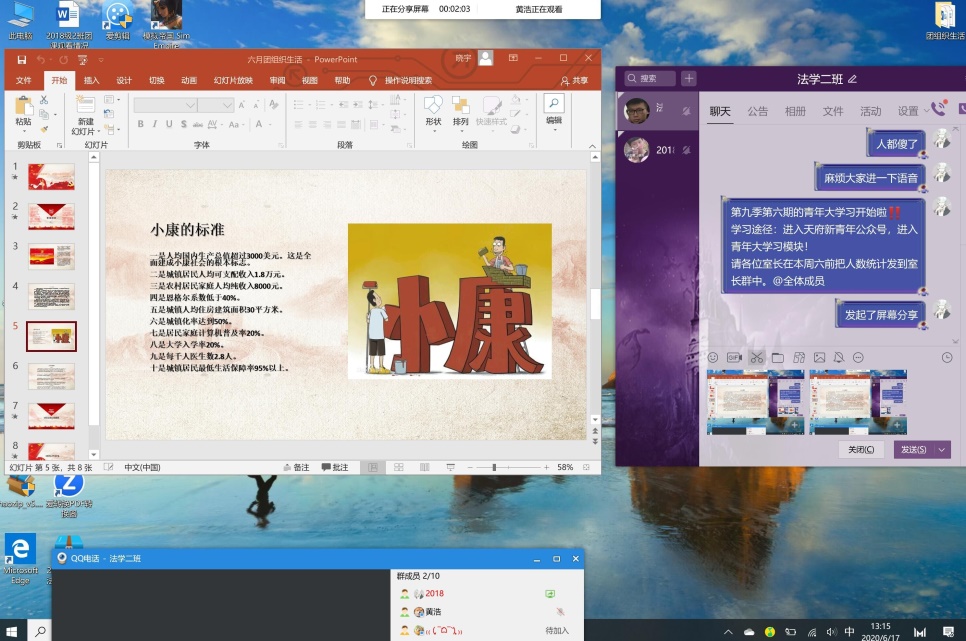Viewport: 966px width, 641px height.
Task: Open Windows taskbar search magnifier
Action: click(41, 631)
